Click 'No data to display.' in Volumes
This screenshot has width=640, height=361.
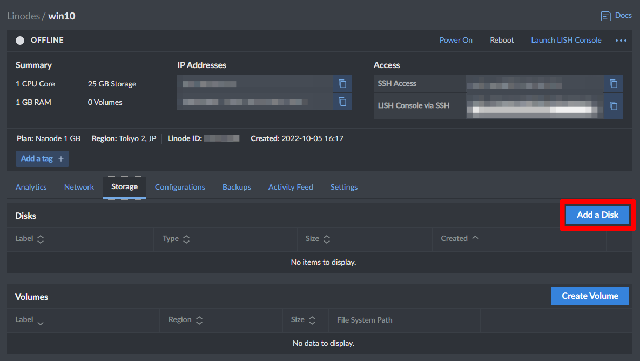(323, 343)
